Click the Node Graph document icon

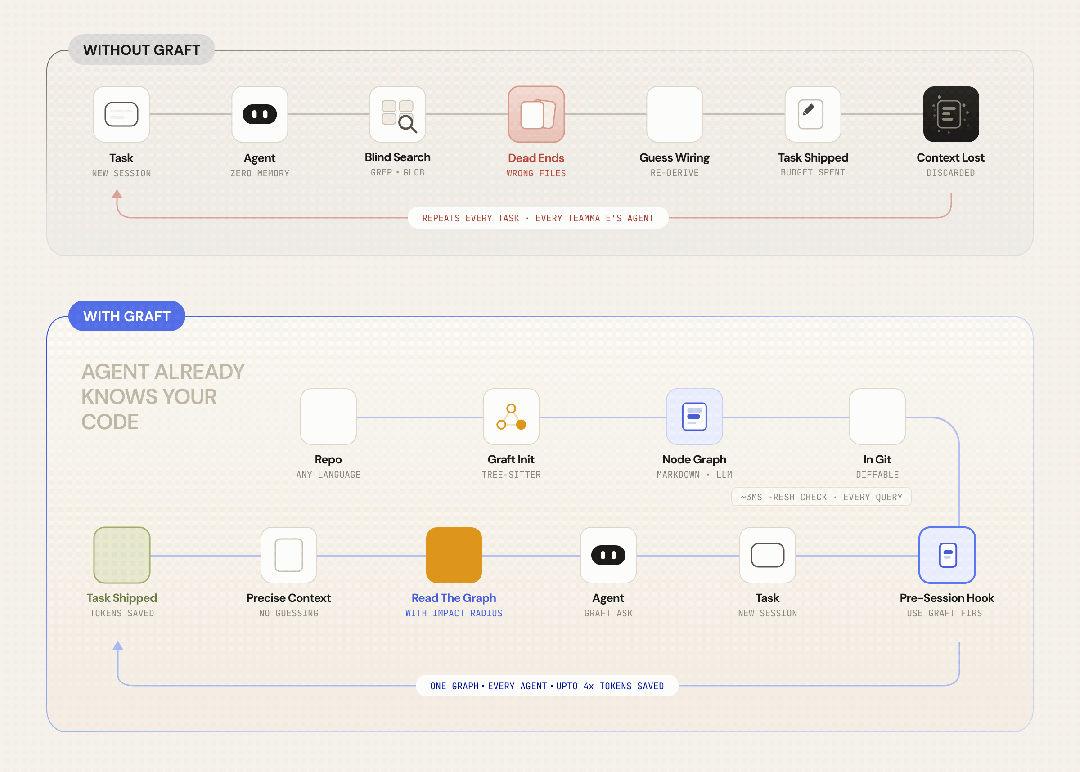pos(694,417)
